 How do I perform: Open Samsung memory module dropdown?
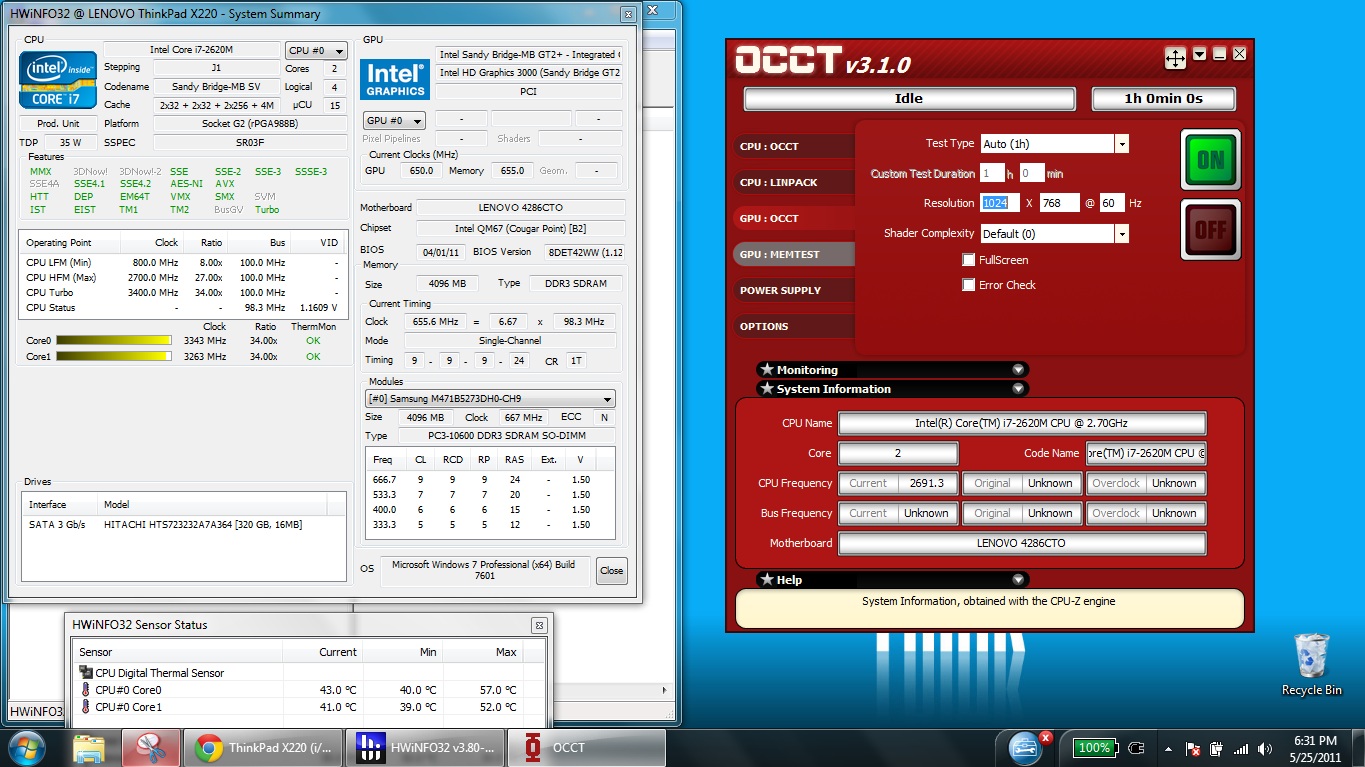[x=490, y=398]
